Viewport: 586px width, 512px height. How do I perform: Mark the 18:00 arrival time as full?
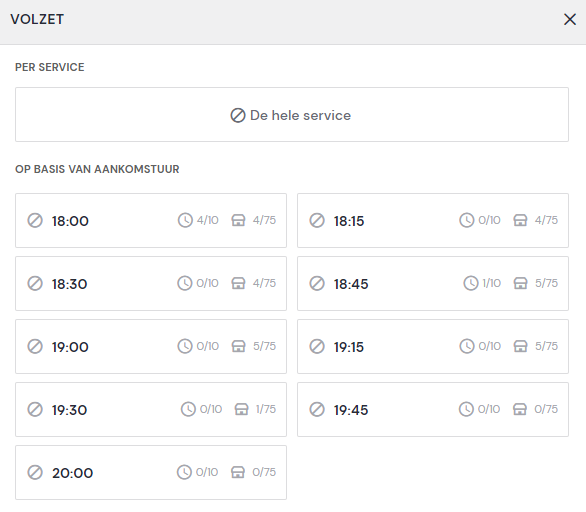(x=151, y=220)
